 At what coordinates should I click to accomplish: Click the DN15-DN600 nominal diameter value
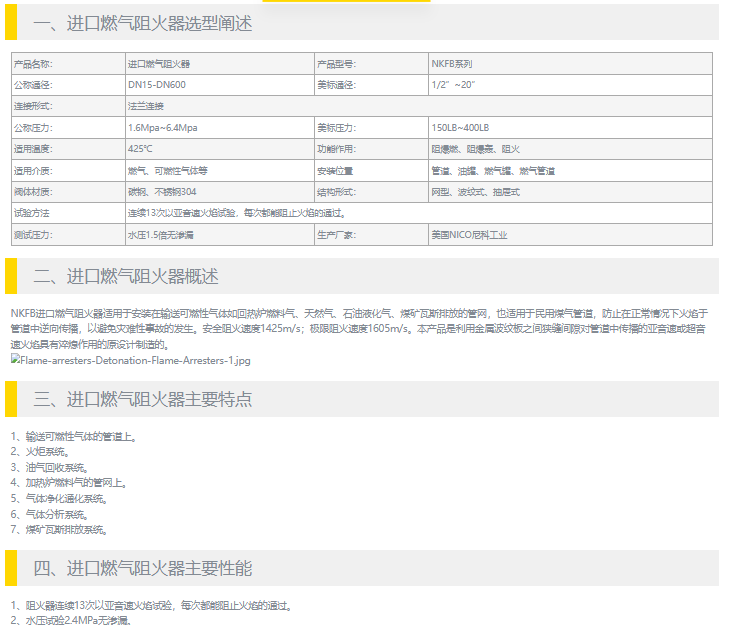(156, 85)
